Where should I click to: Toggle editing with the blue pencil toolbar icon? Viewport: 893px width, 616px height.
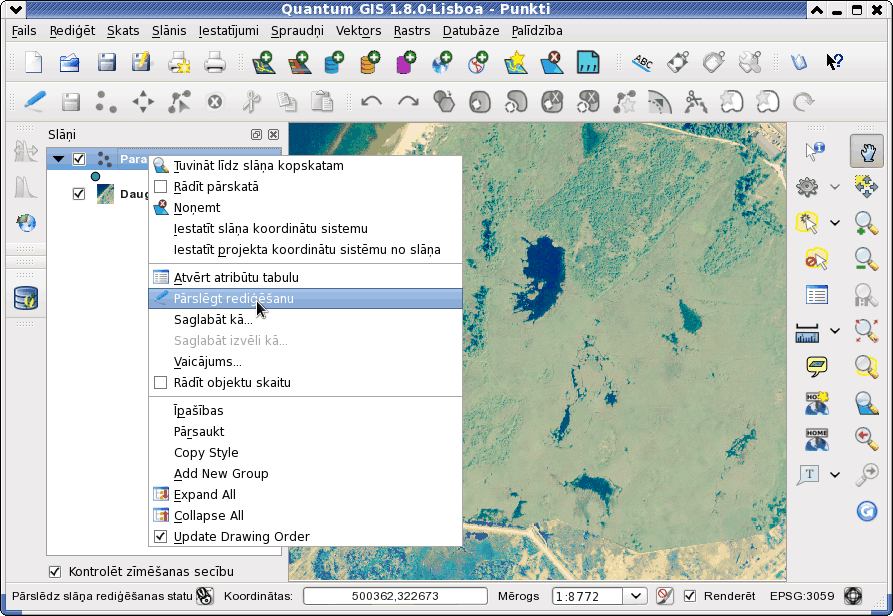tap(35, 102)
